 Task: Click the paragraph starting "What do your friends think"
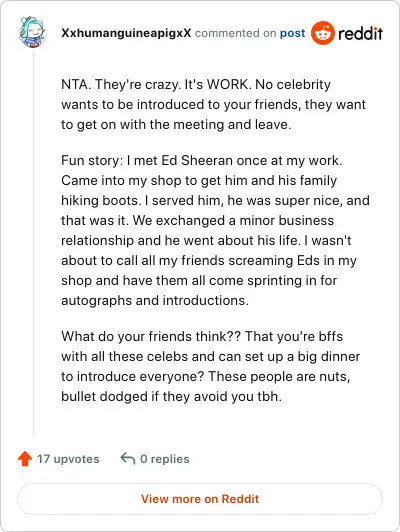210,366
